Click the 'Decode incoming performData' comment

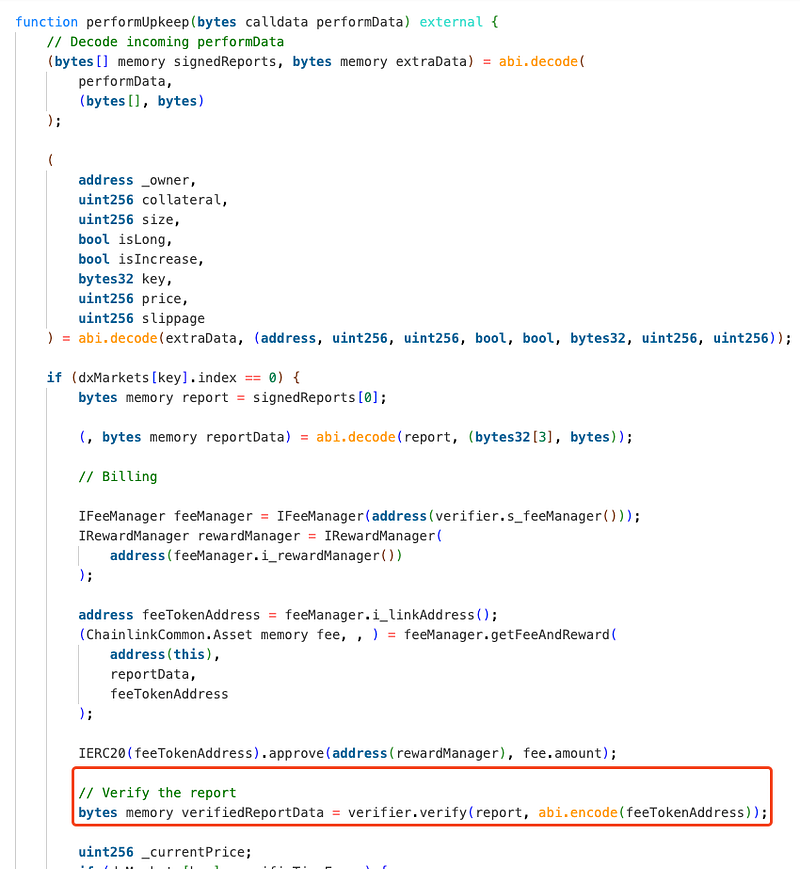coord(165,42)
